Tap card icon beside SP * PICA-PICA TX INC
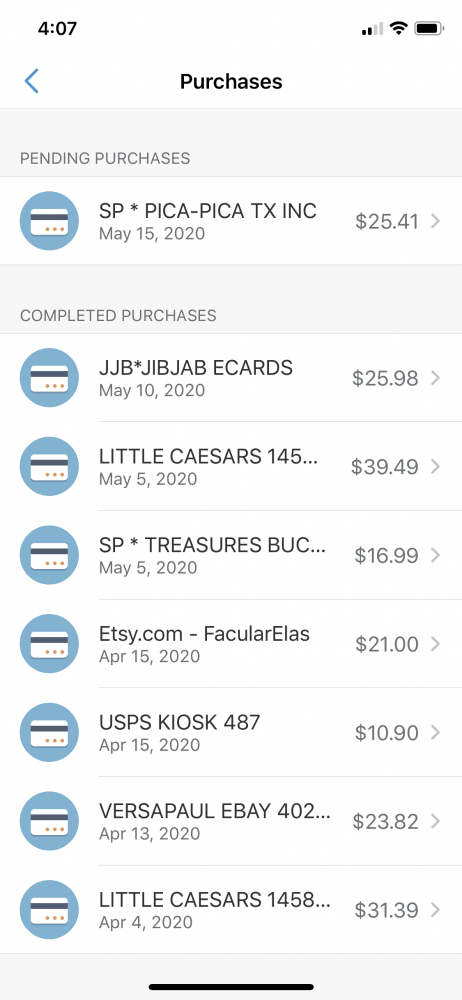This screenshot has width=462, height=1000. (x=50, y=221)
